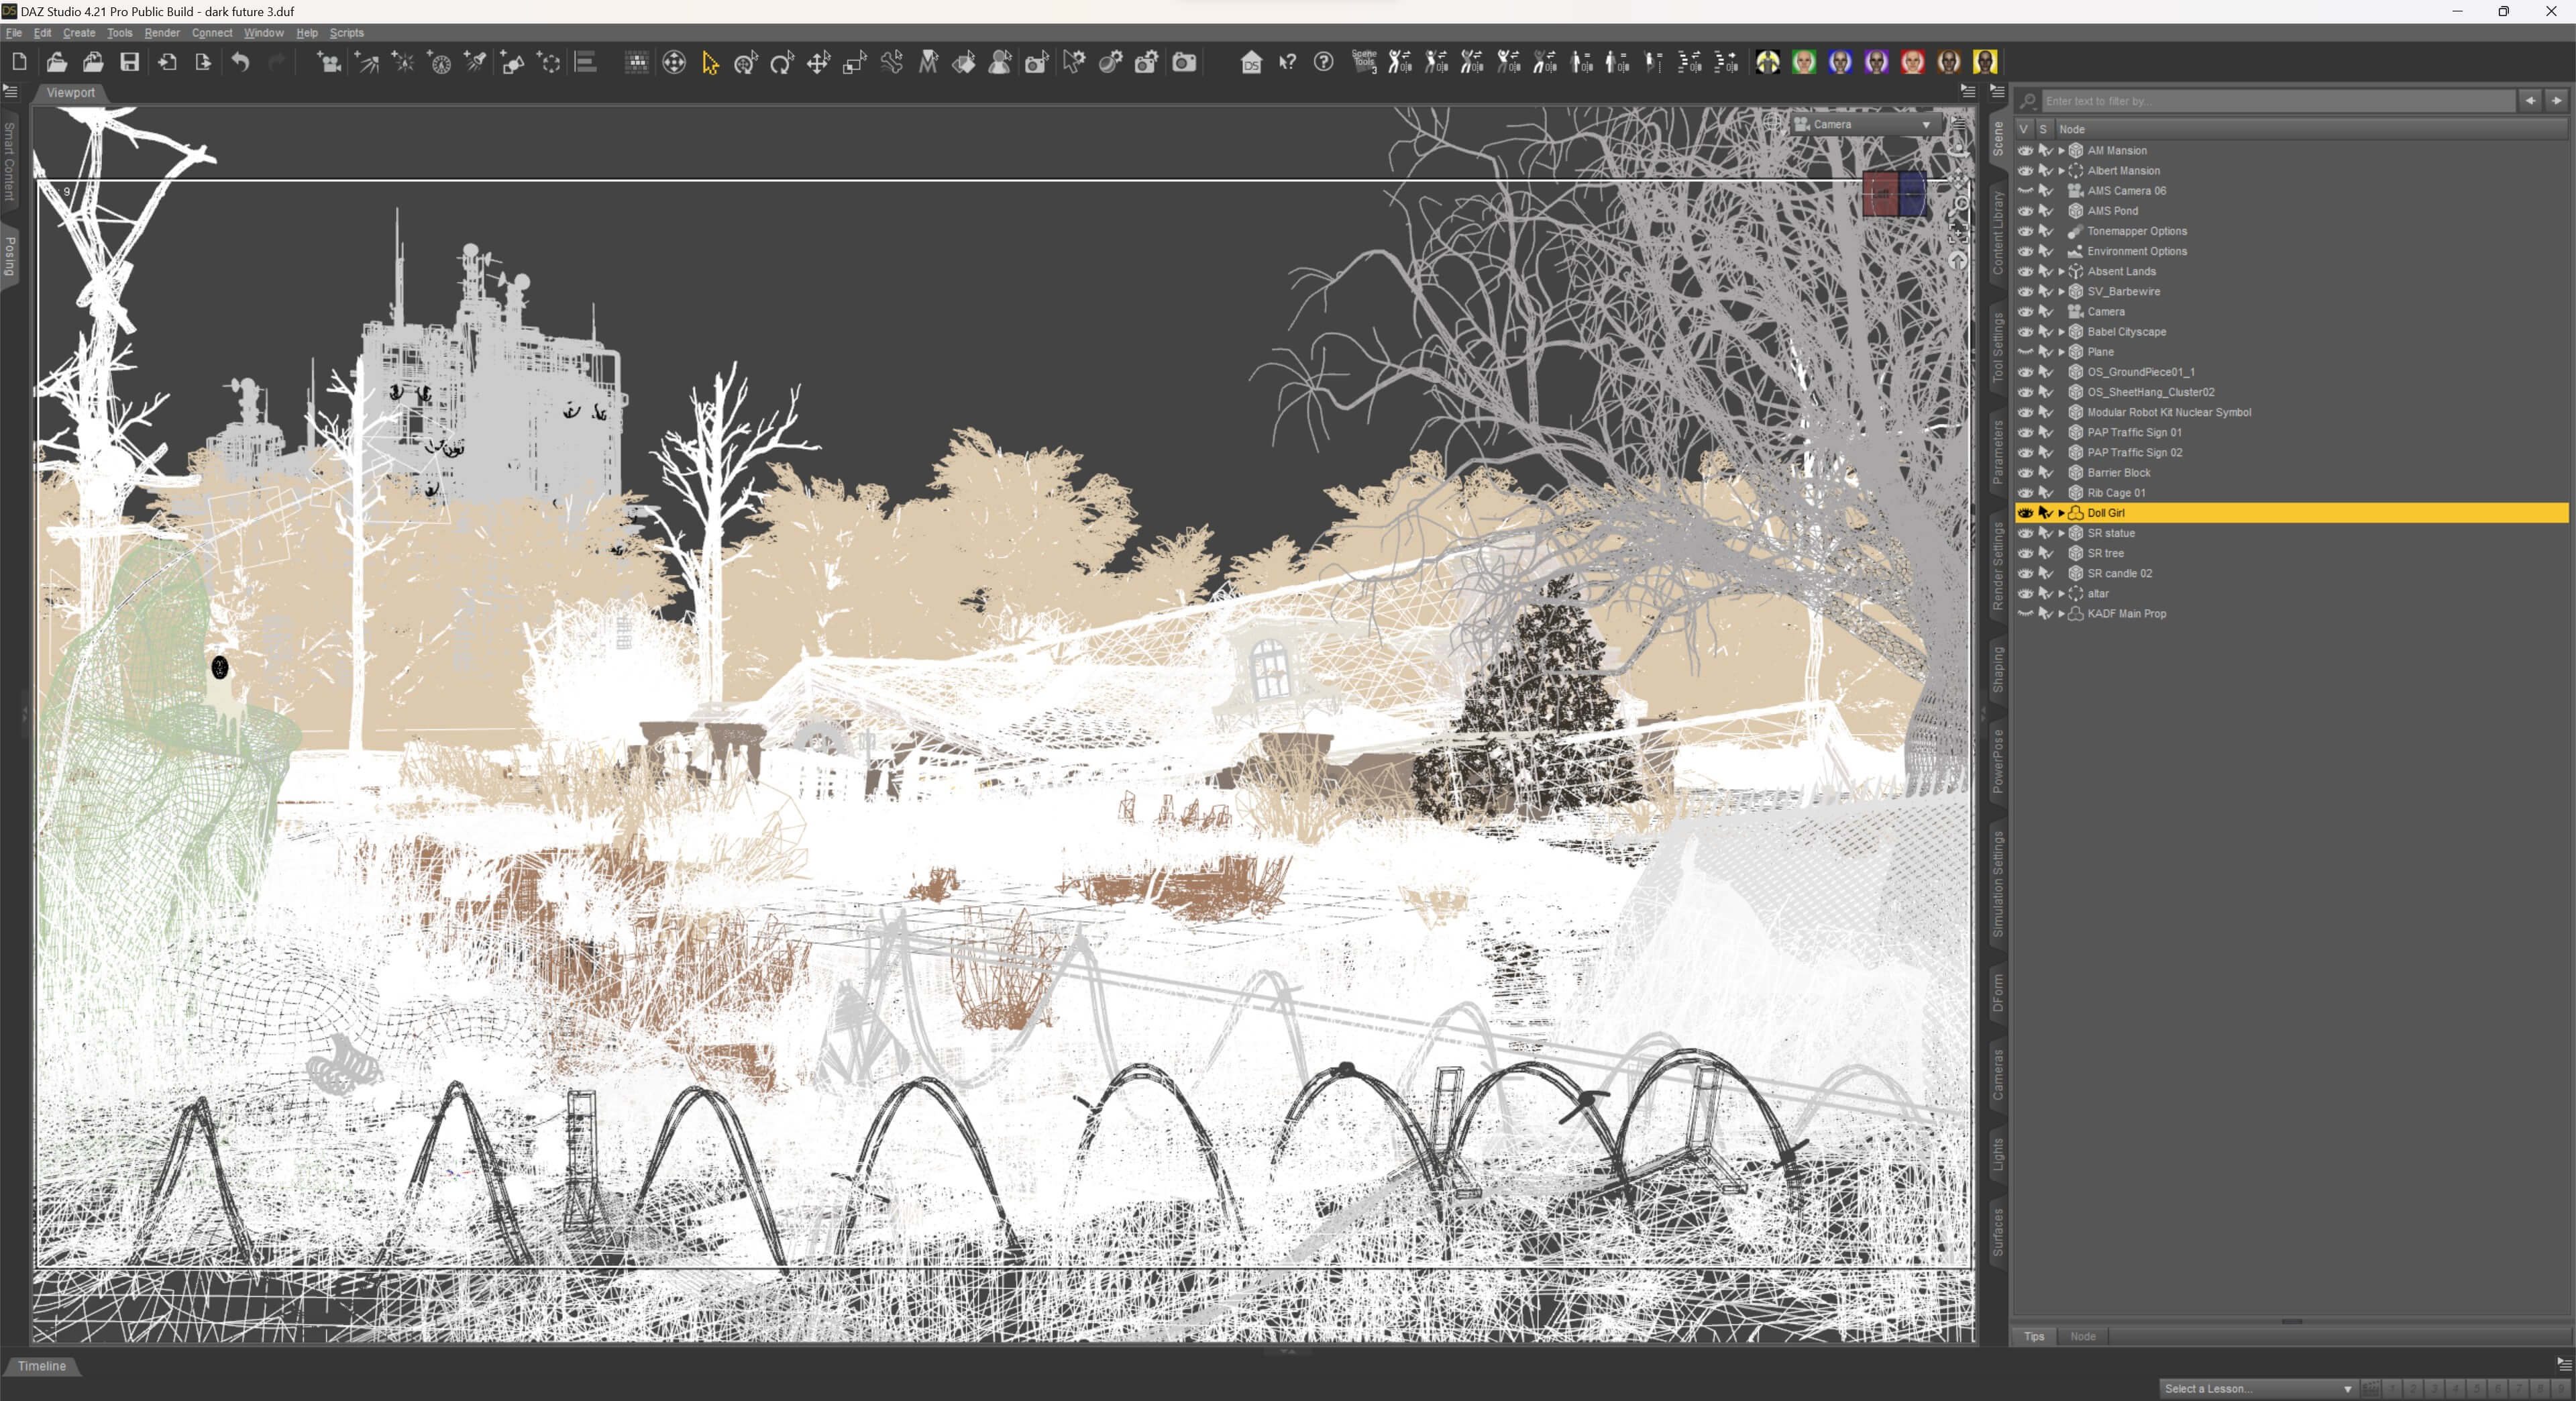Screen dimensions: 2576x1401
Task: Expand the AM Mansion node
Action: [x=2061, y=151]
